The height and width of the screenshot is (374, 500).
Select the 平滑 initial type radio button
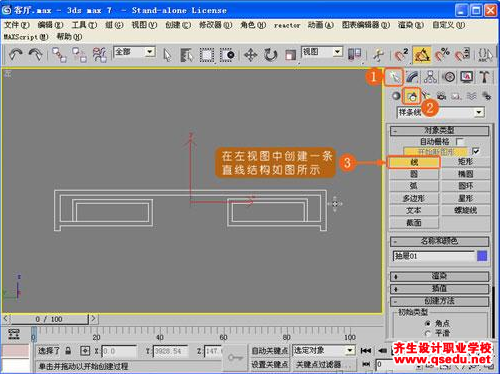(428, 333)
